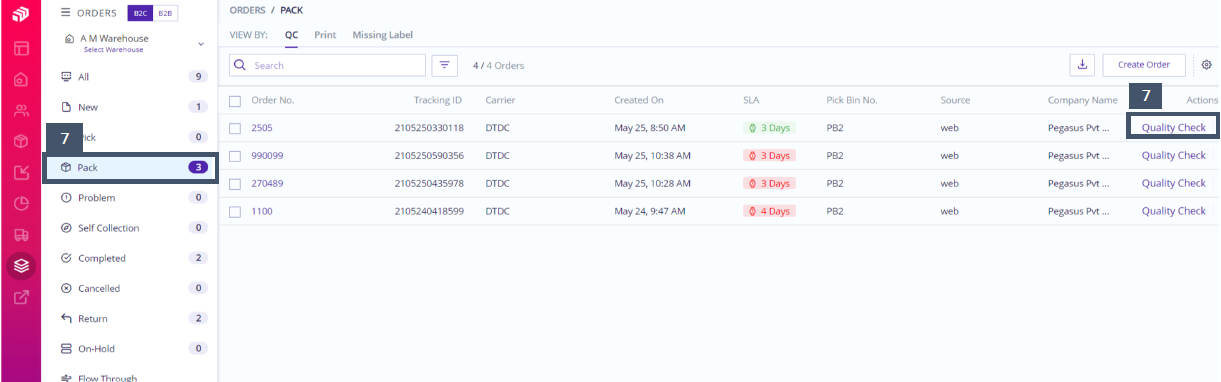Screen dimensions: 1221x382
Task: Click Quality Check for order 1100
Action: (x=1174, y=212)
